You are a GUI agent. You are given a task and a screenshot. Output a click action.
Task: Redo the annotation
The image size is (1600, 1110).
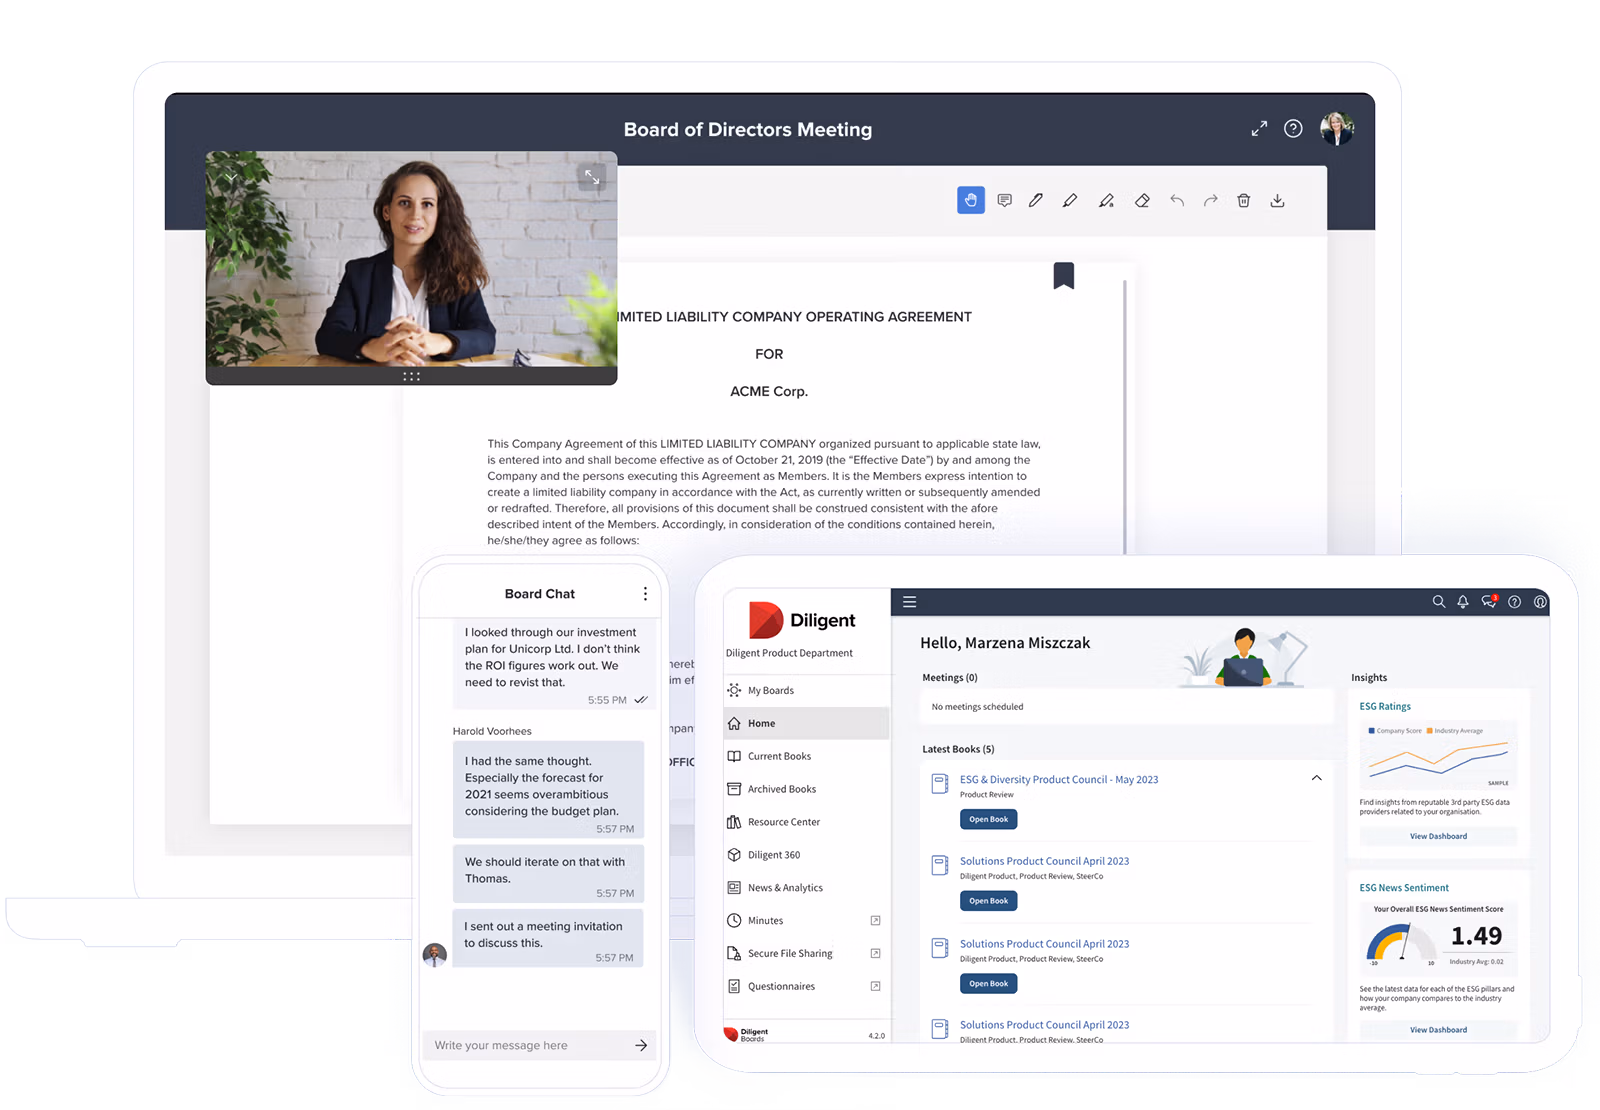coord(1210,200)
